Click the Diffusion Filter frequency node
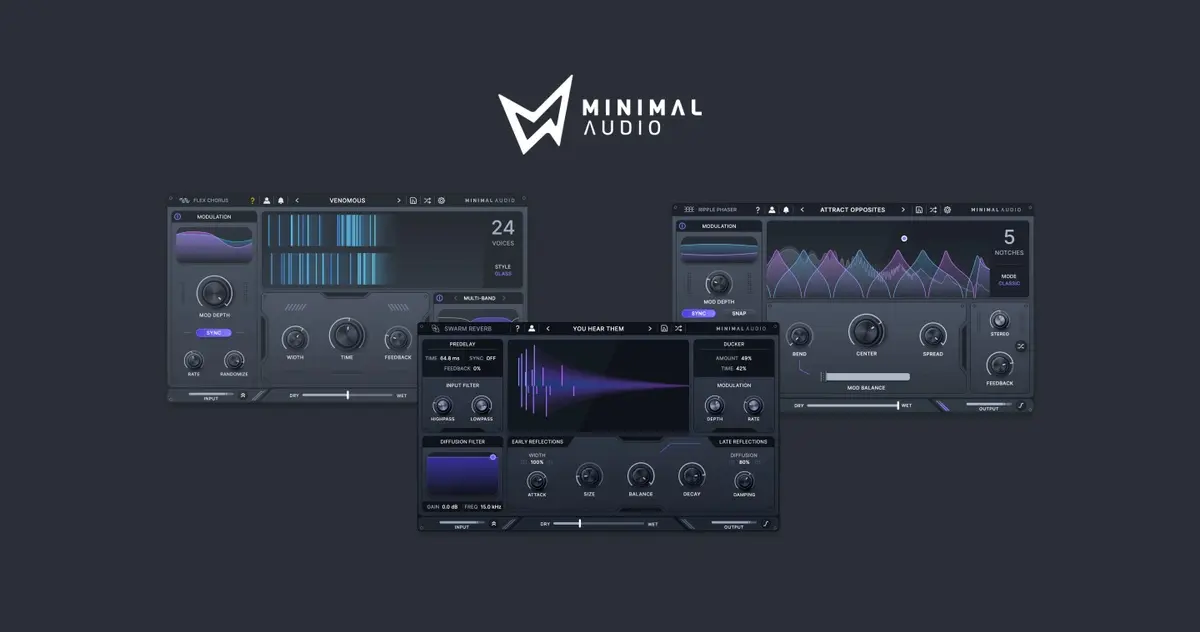 (x=493, y=457)
